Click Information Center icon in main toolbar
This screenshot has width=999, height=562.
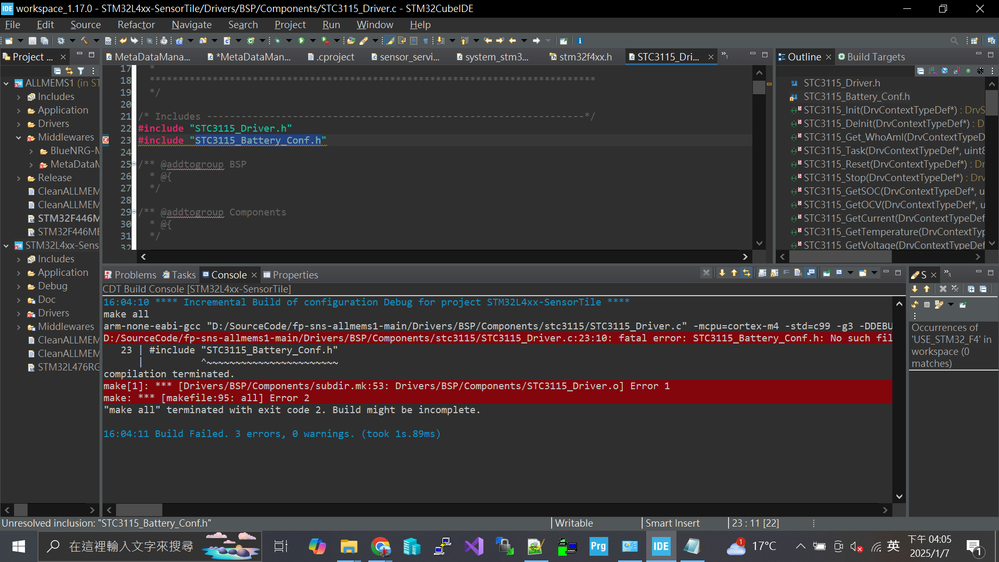(579, 41)
